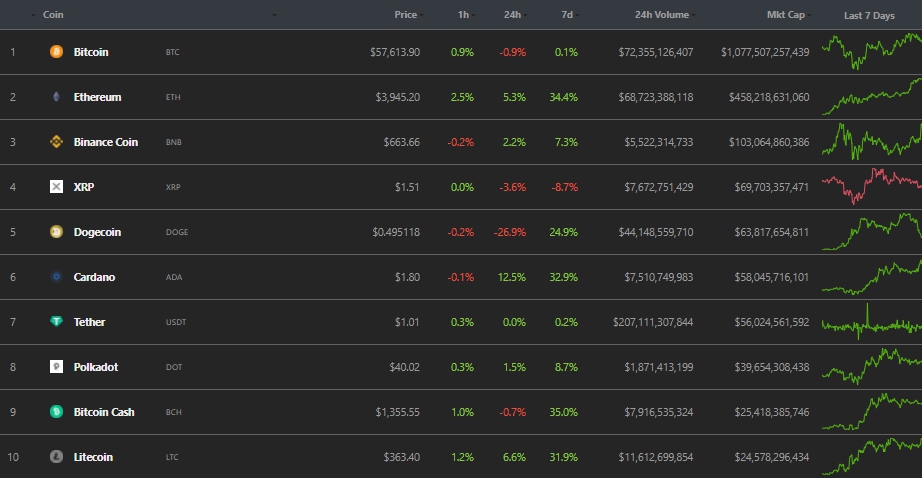Screen dimensions: 922x478
Task: Click the Coin column header
Action: coord(53,15)
